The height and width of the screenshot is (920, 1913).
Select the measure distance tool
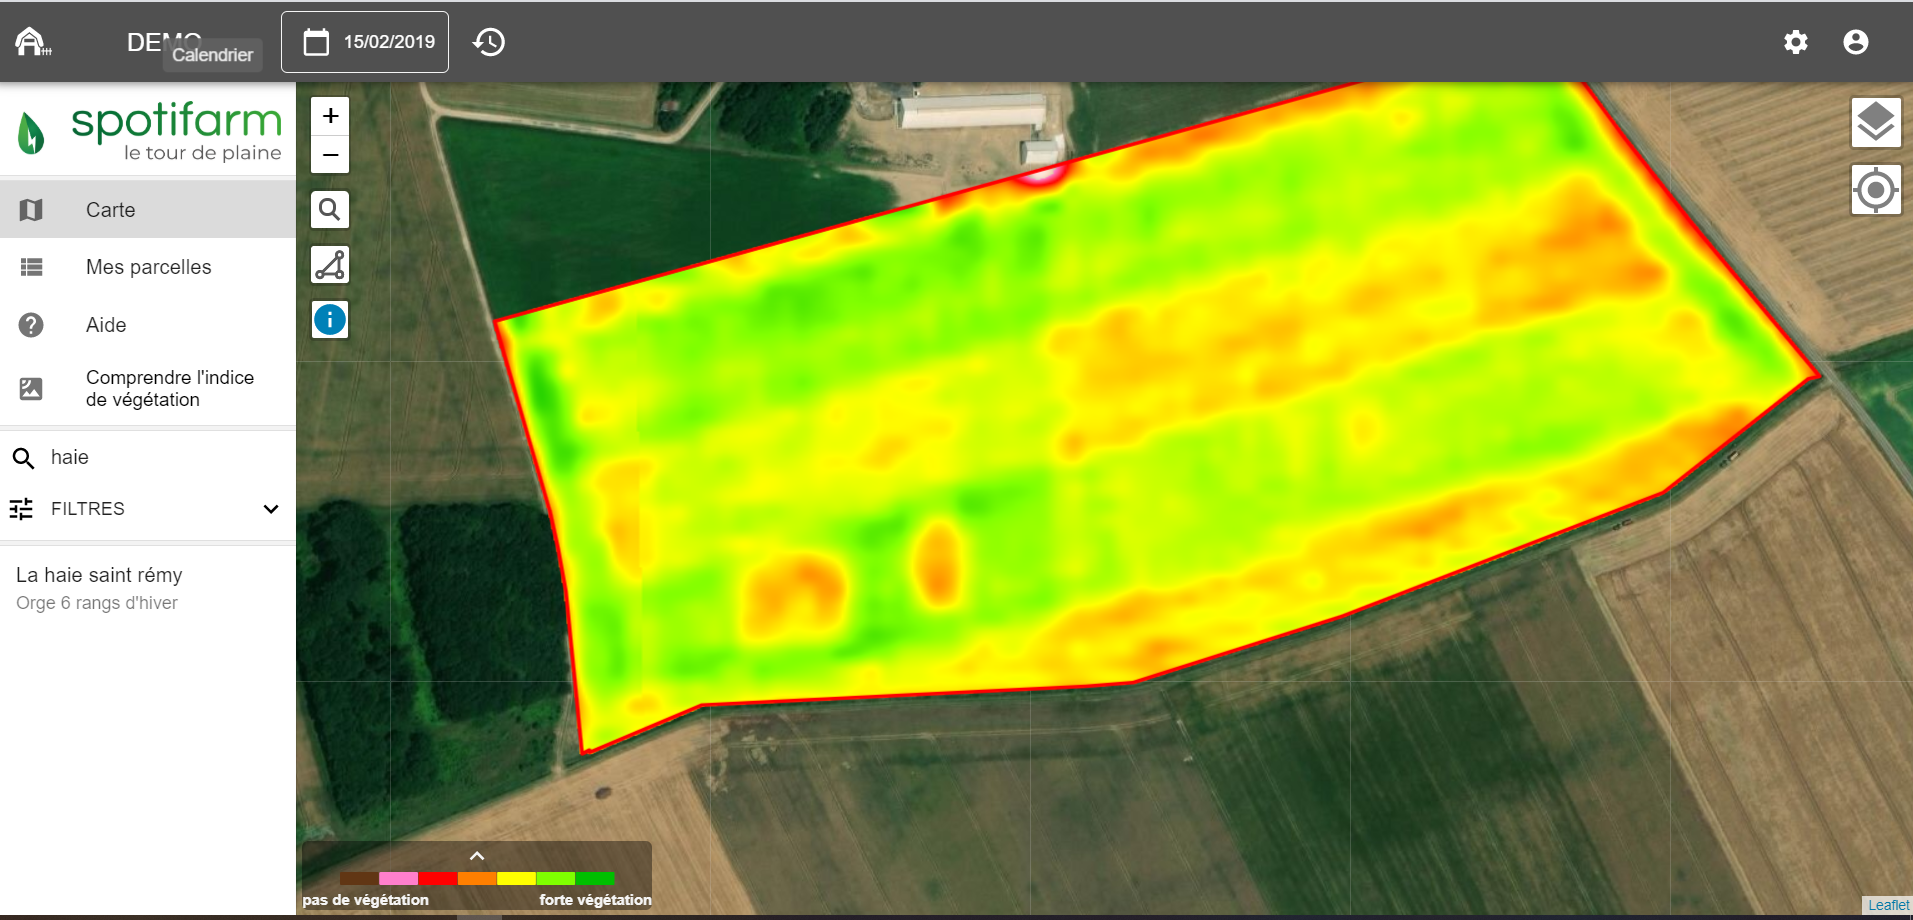[x=330, y=265]
